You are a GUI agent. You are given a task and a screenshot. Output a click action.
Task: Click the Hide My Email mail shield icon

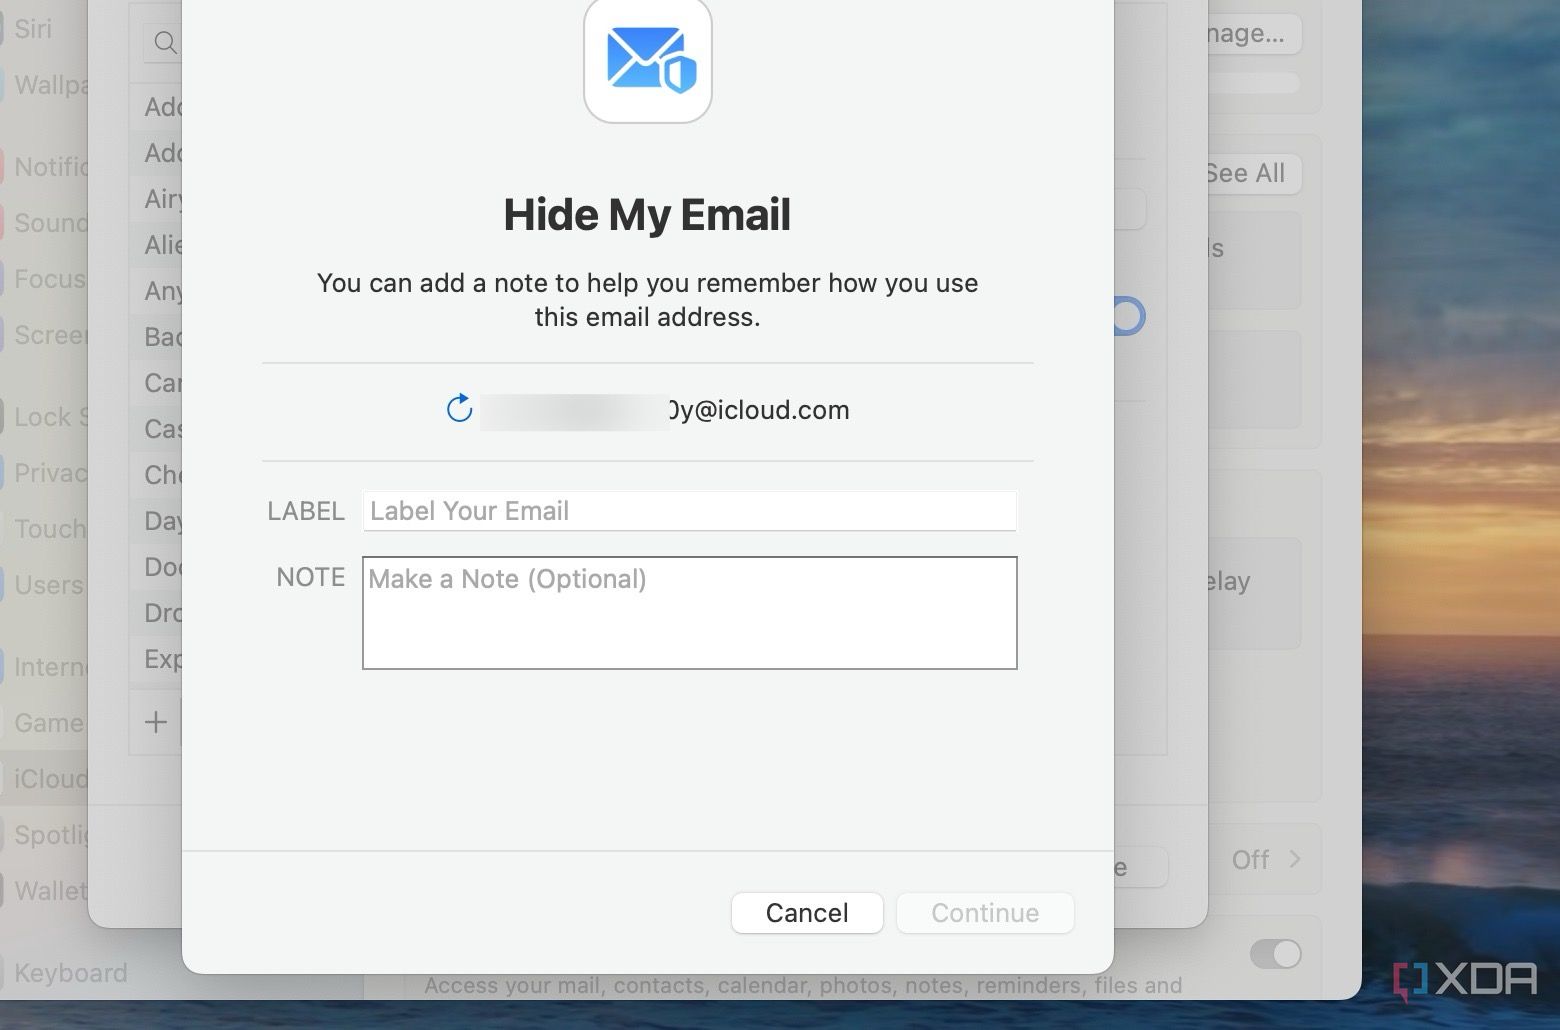click(x=648, y=60)
